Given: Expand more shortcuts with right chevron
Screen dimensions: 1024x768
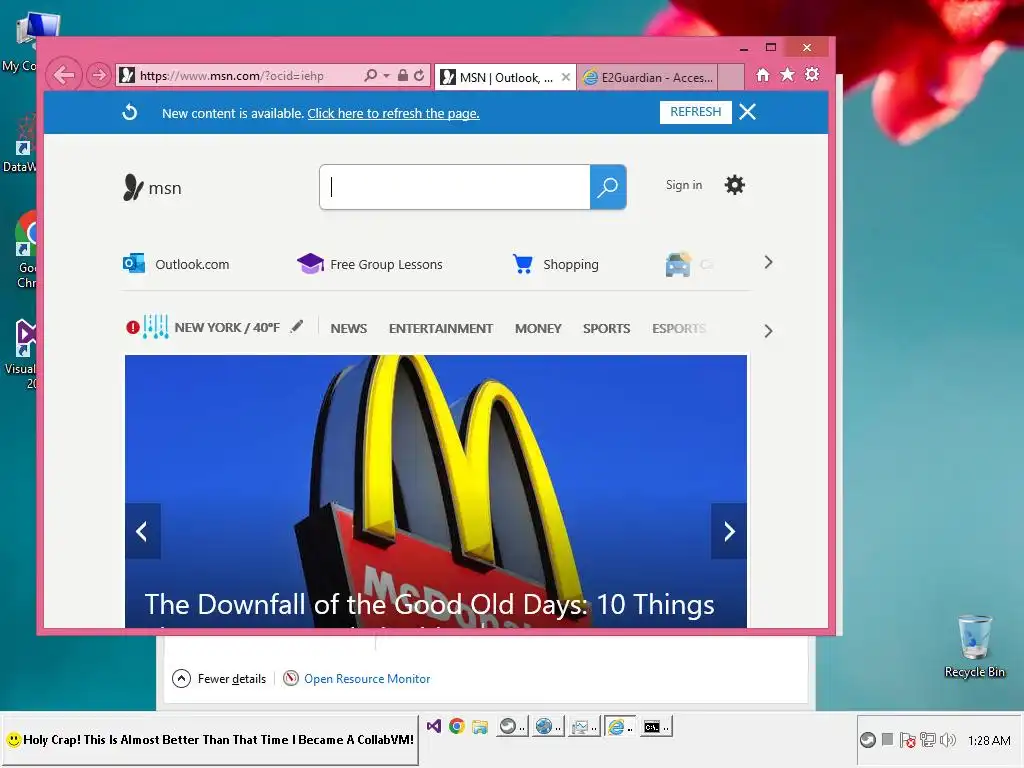Looking at the screenshot, I should (x=768, y=263).
